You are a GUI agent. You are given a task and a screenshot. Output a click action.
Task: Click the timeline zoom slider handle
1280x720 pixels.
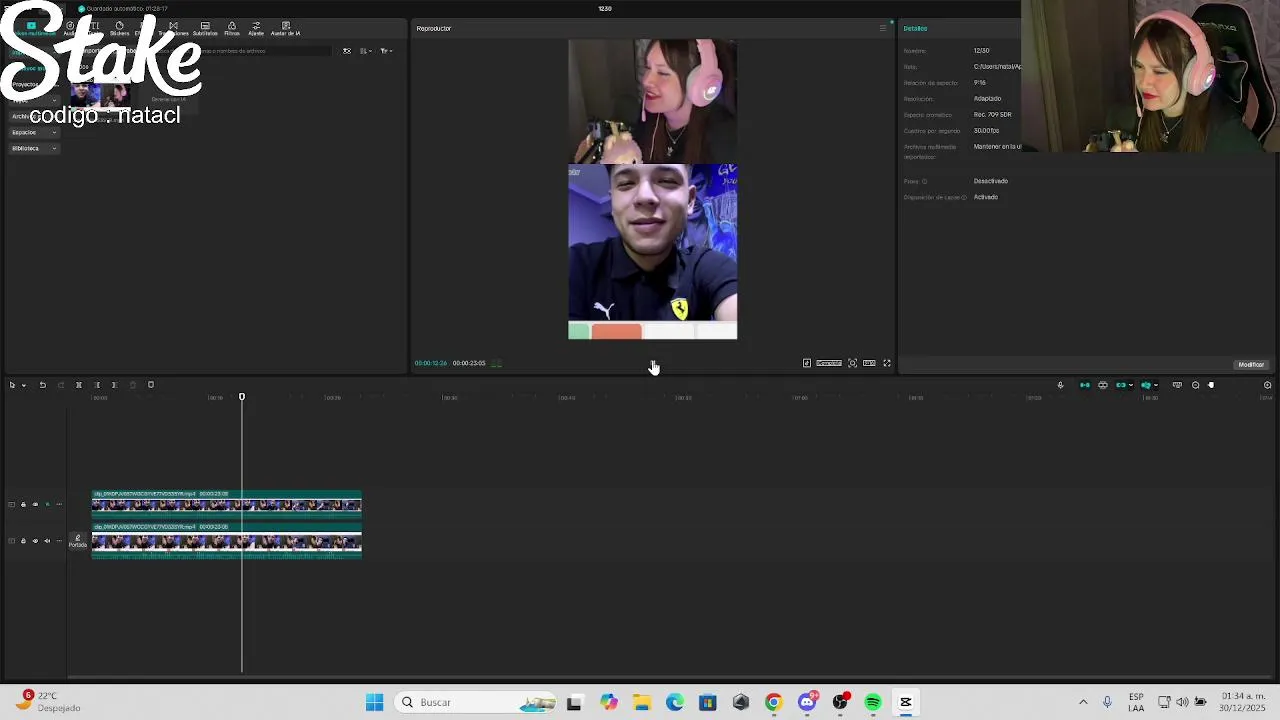1211,385
